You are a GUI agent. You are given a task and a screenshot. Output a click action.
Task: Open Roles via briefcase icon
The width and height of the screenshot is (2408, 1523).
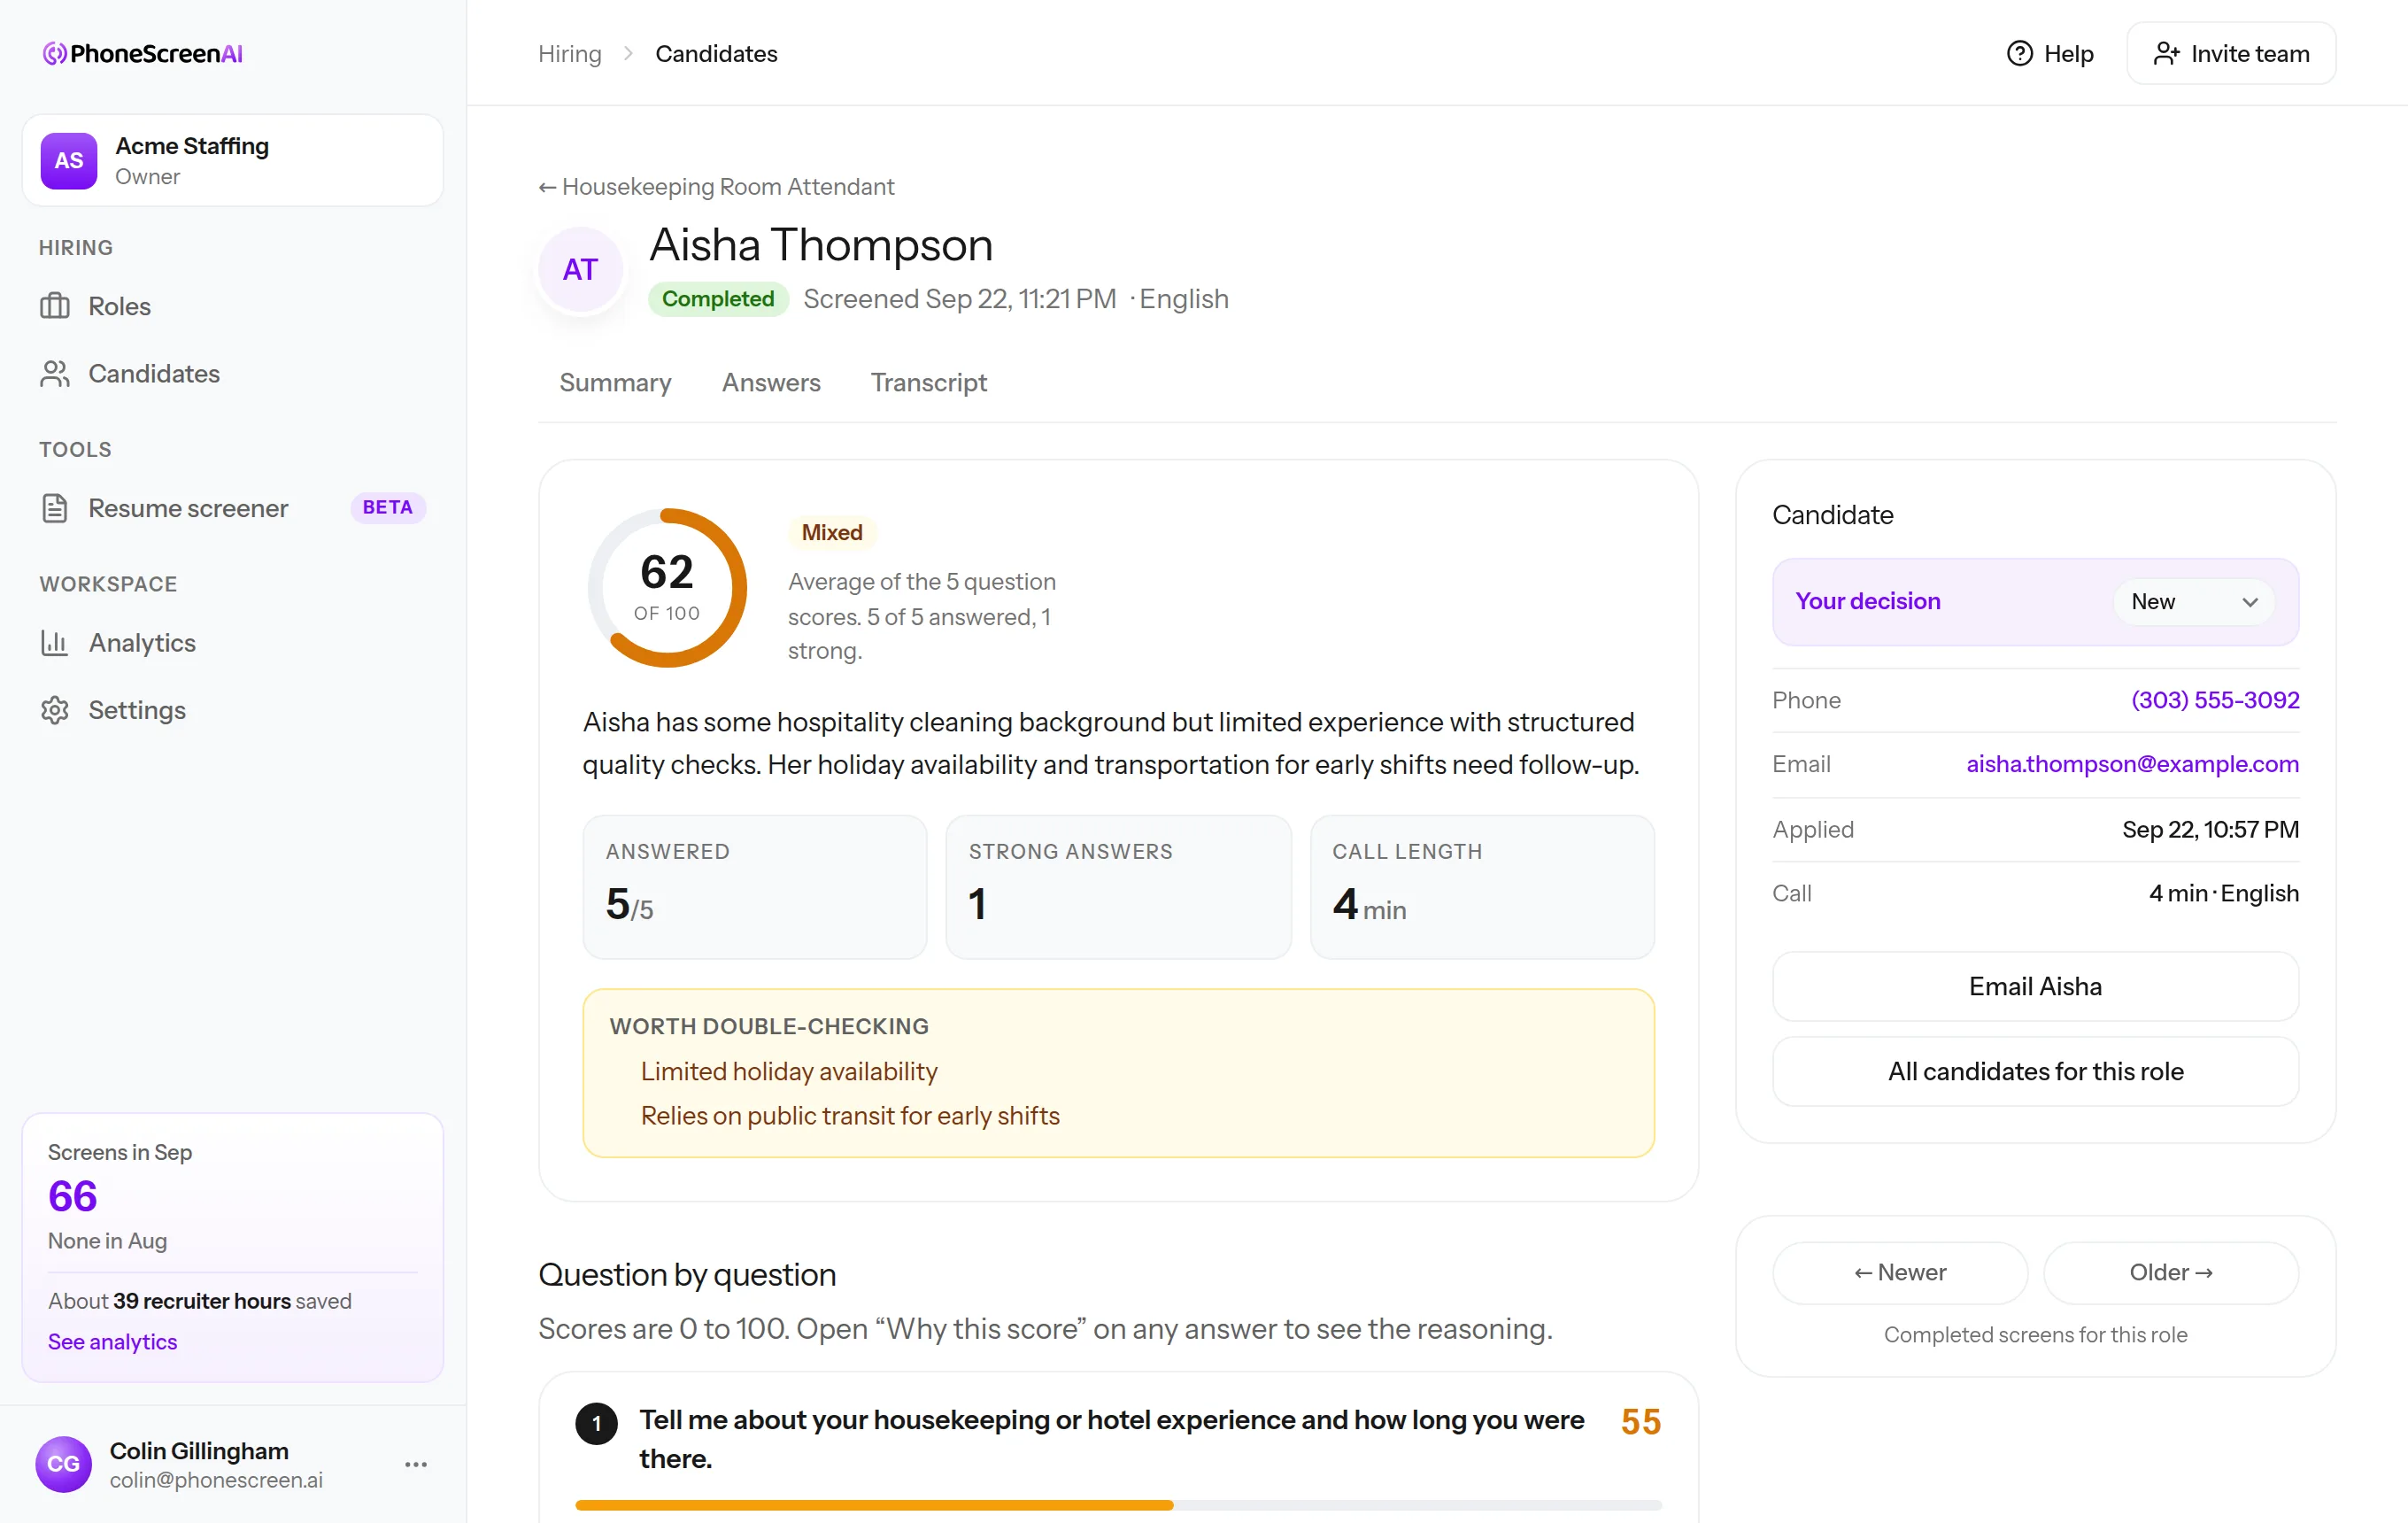(x=55, y=306)
